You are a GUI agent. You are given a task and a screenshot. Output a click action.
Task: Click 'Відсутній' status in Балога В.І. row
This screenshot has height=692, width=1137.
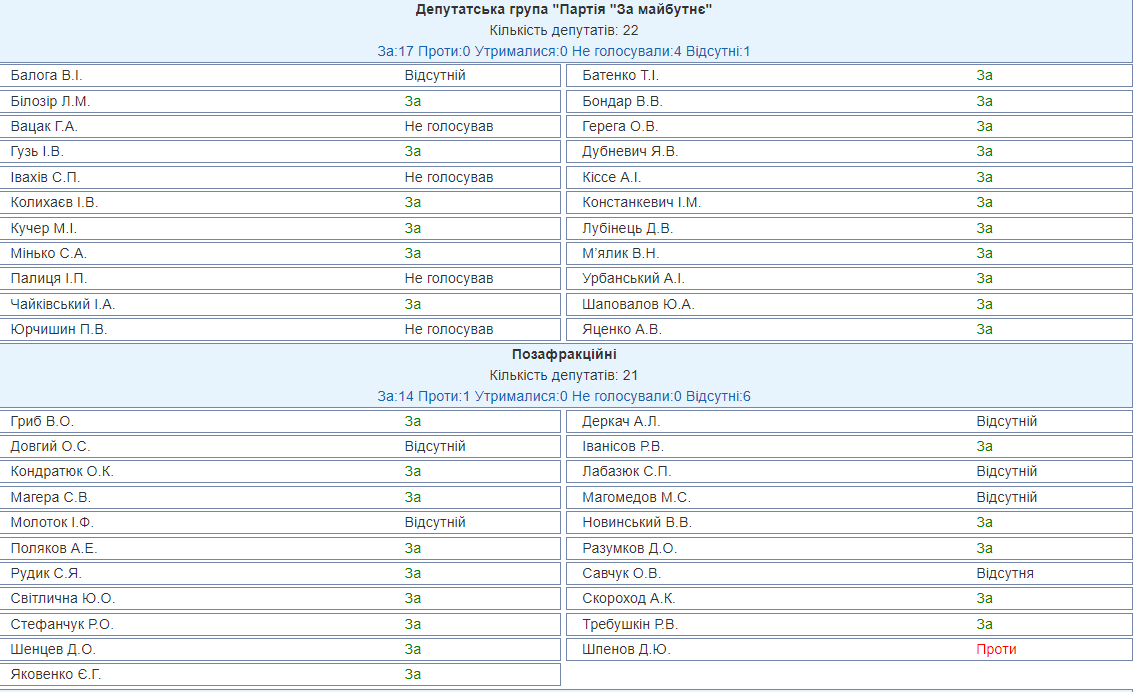(435, 75)
